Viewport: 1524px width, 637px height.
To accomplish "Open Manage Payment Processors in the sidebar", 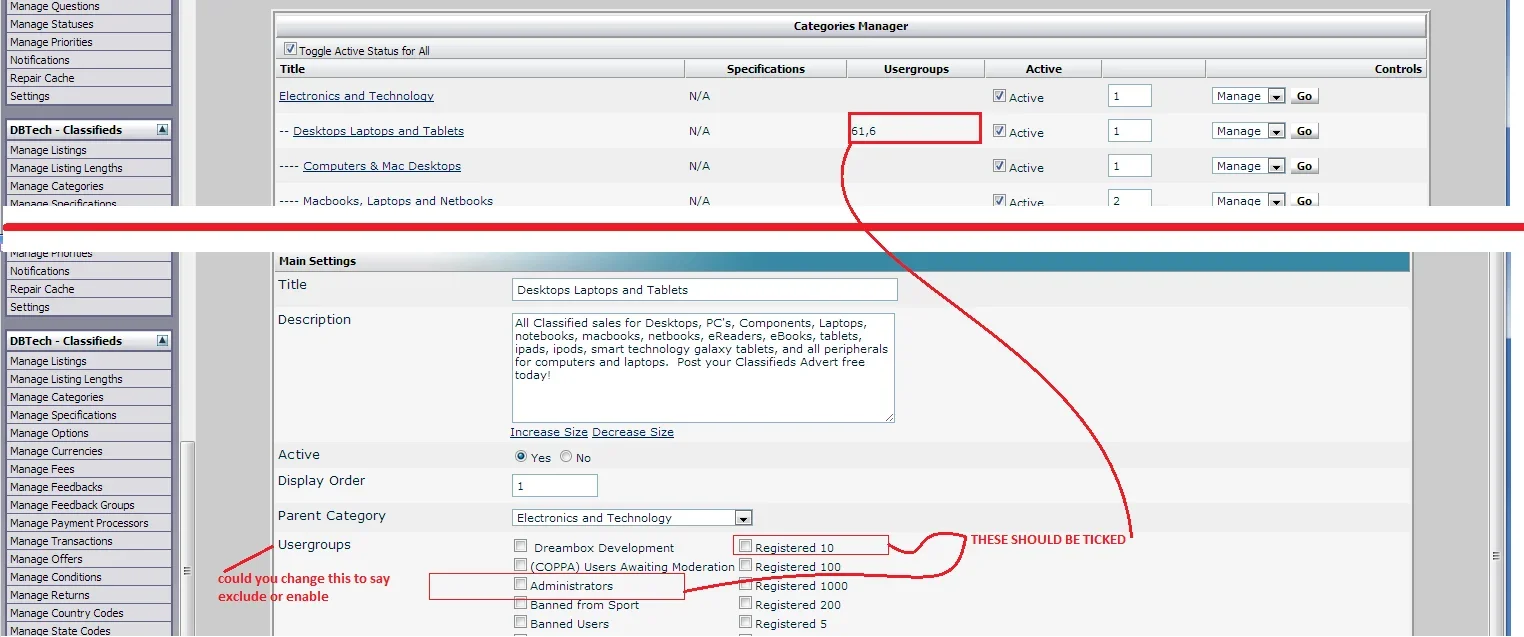I will point(79,523).
